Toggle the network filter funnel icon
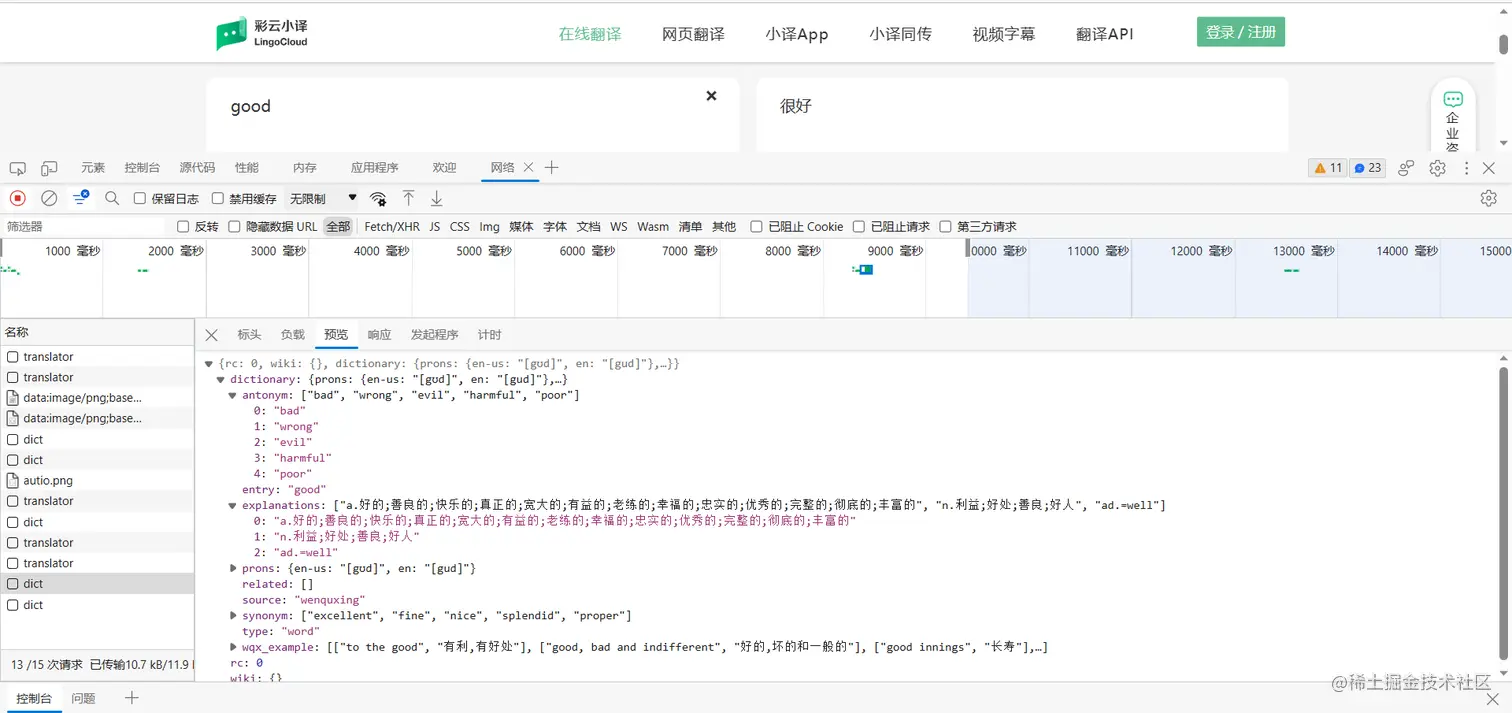1512x713 pixels. (81, 198)
